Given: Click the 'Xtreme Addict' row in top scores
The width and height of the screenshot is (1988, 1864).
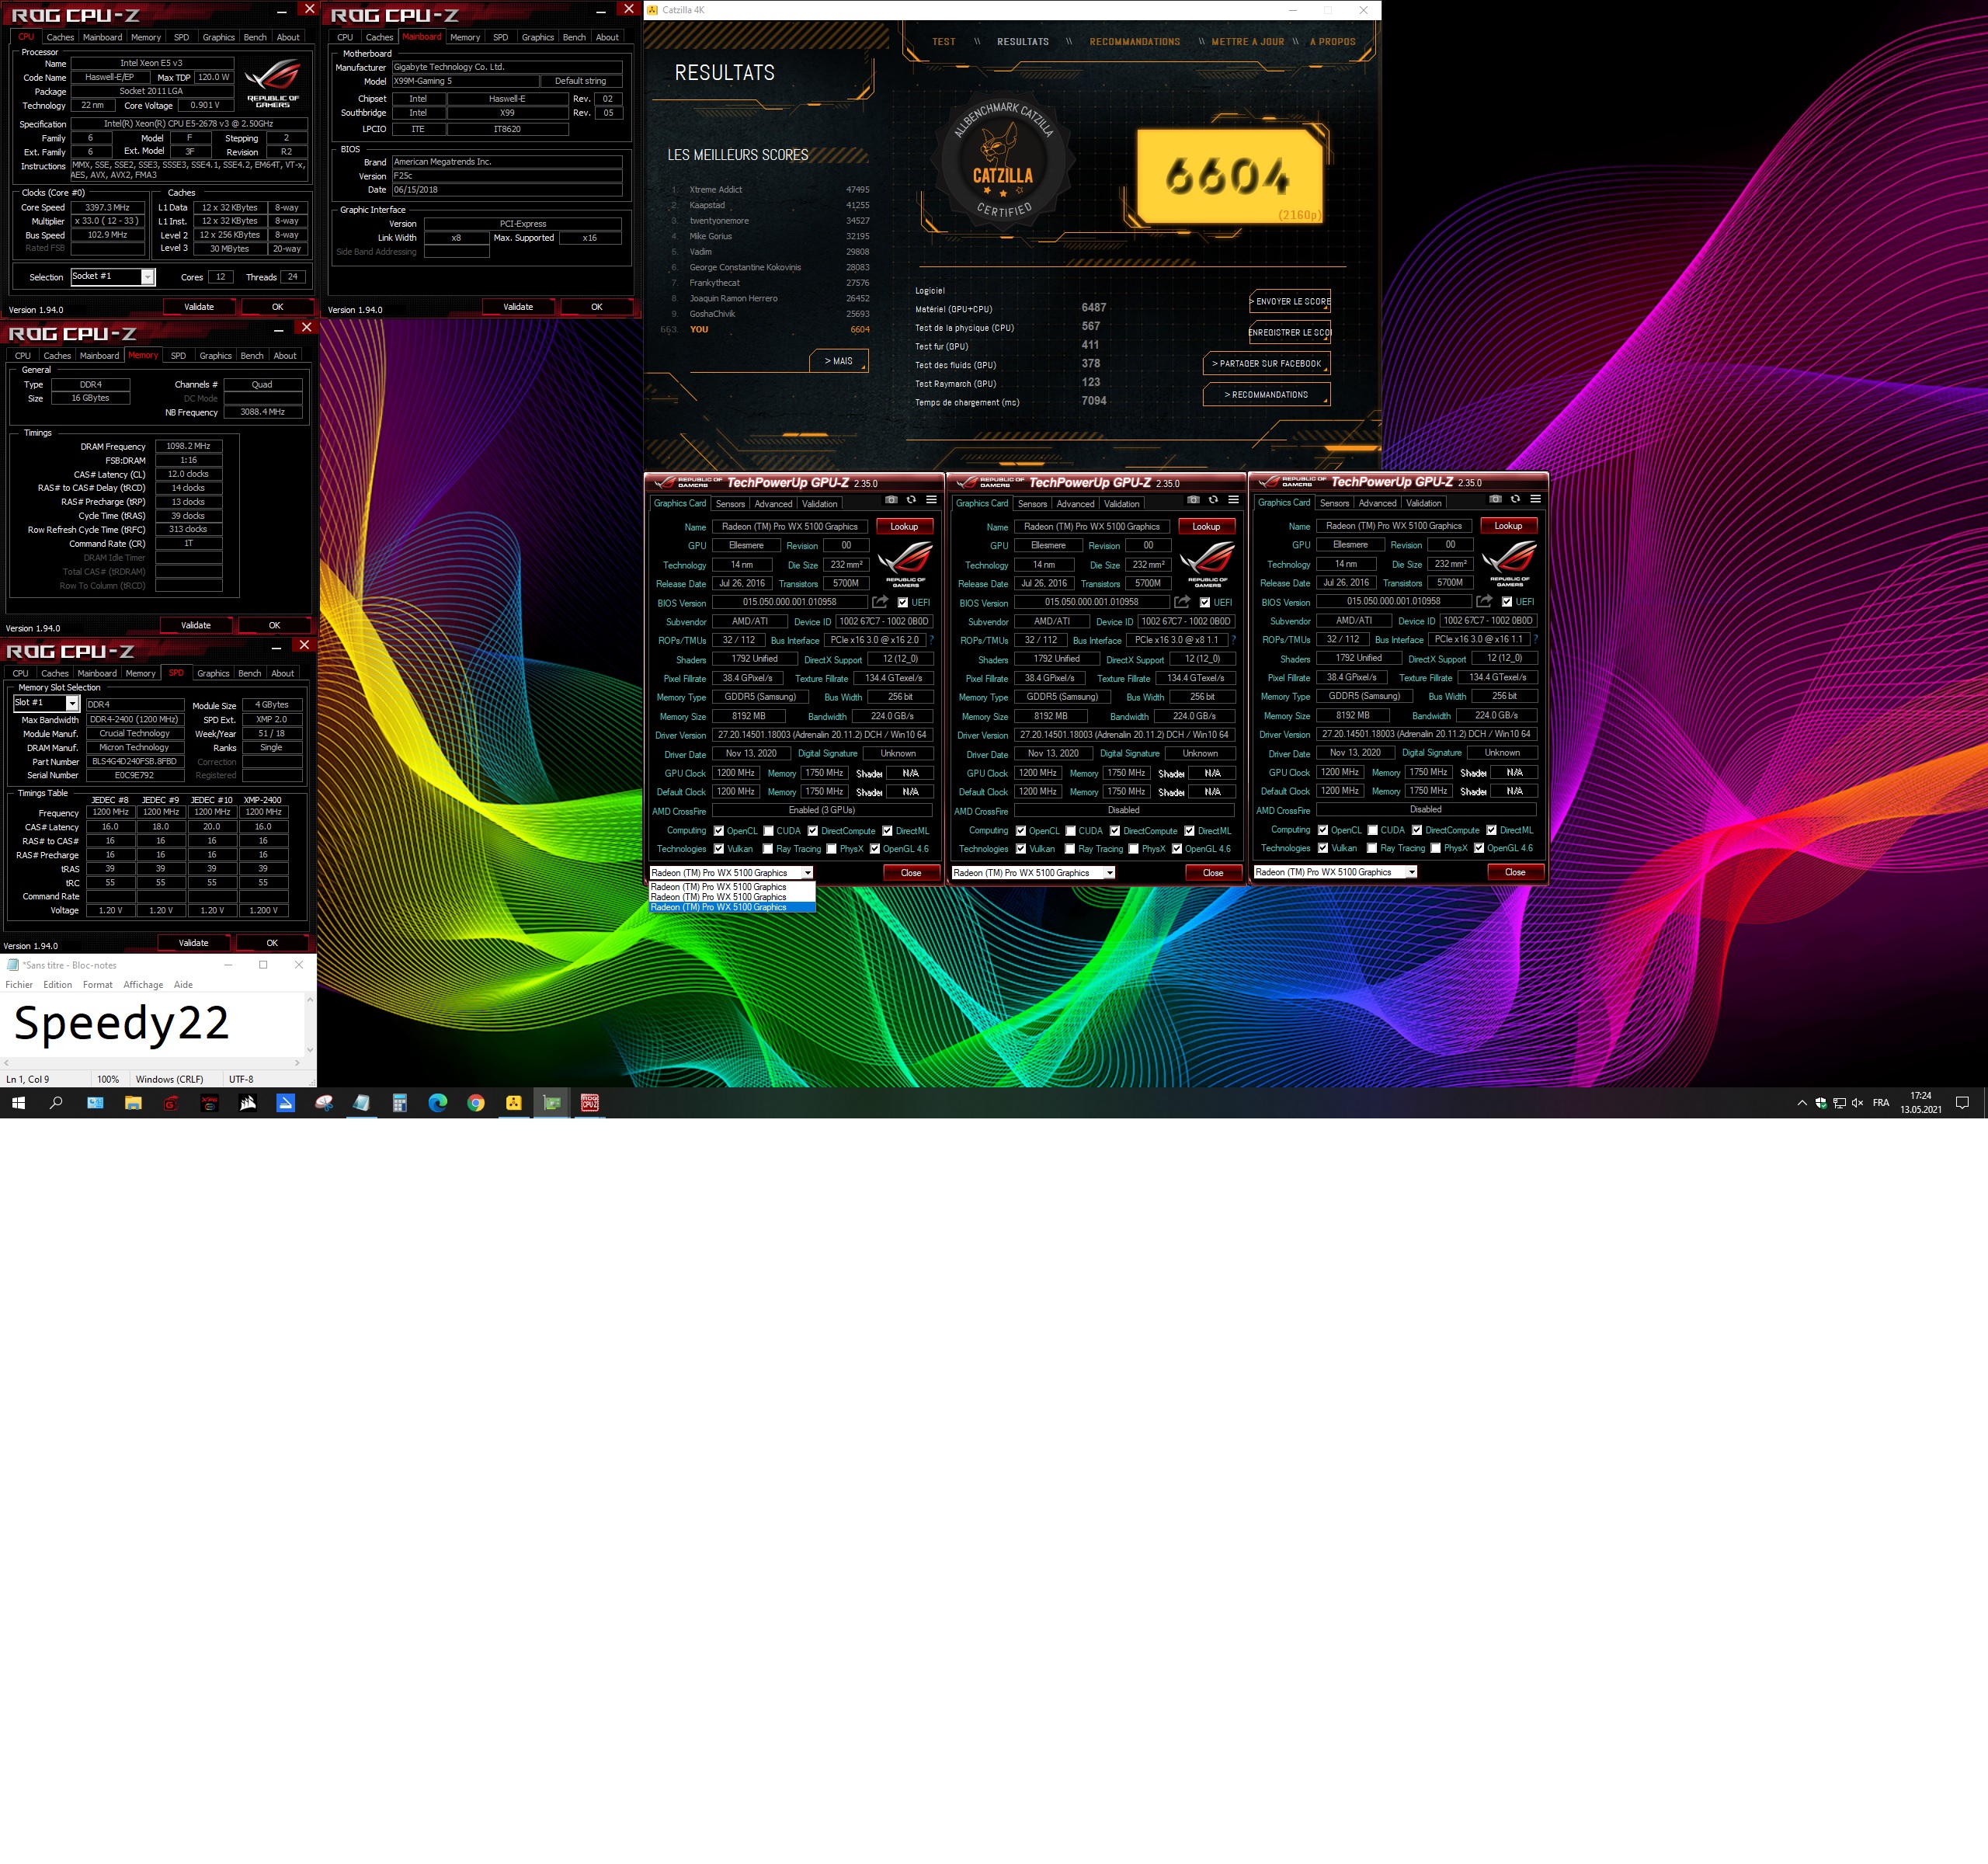Looking at the screenshot, I should point(770,189).
